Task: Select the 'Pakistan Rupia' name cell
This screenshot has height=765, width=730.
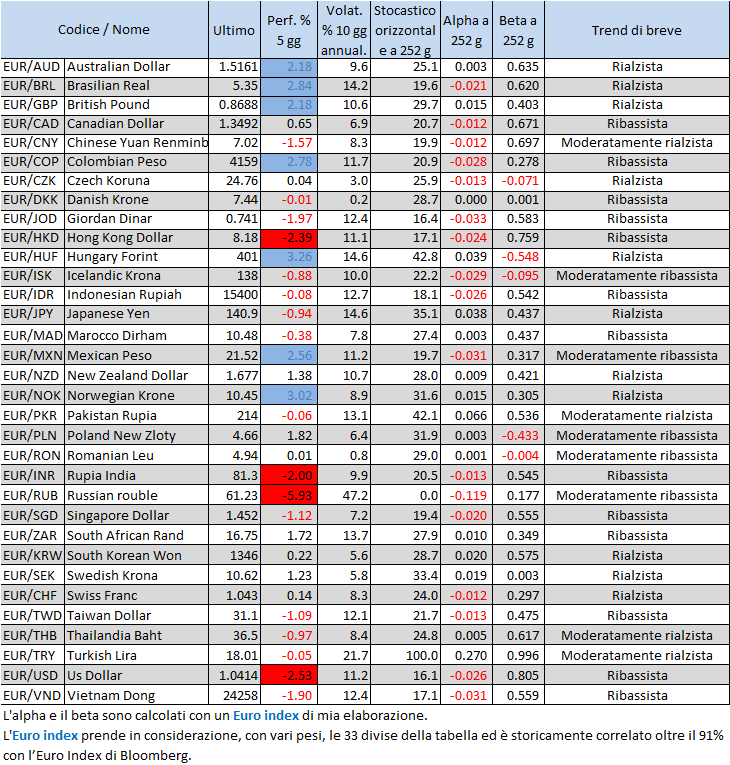Action: click(137, 416)
